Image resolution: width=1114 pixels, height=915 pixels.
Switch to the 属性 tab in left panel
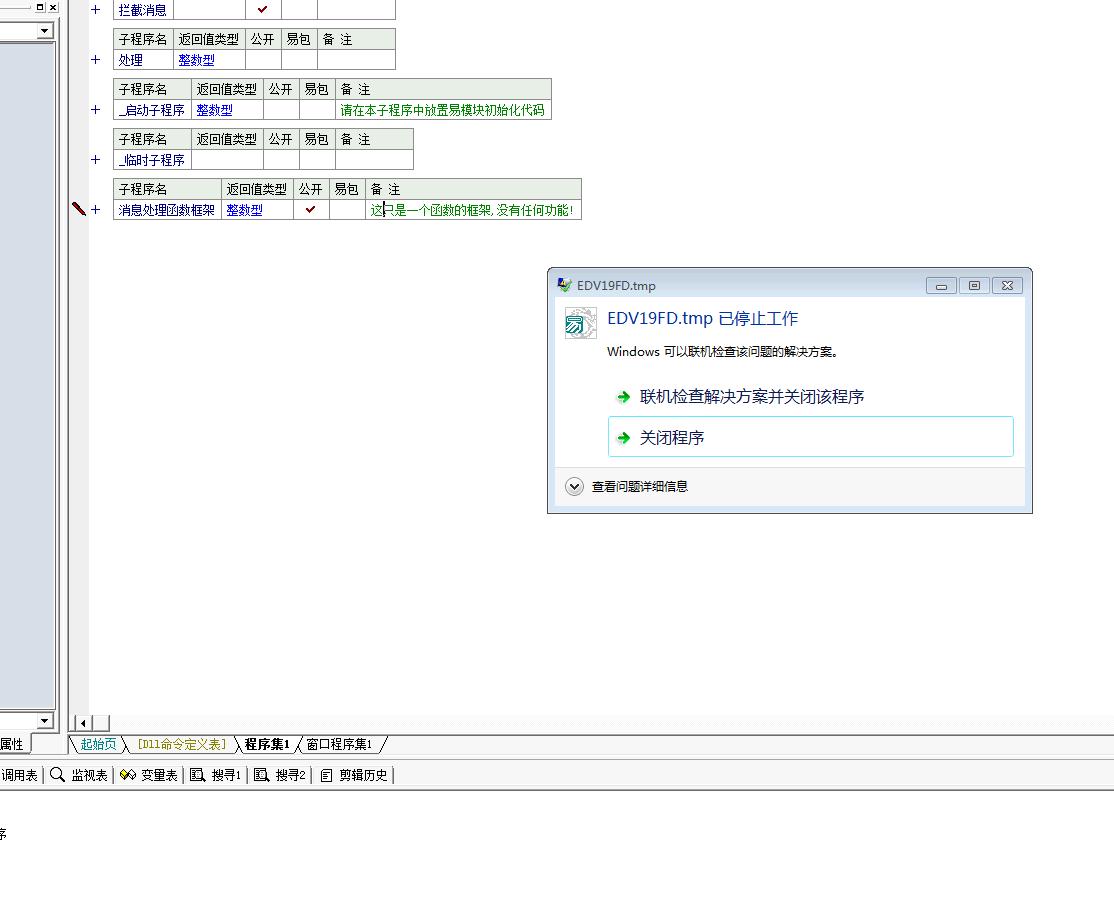(x=12, y=744)
